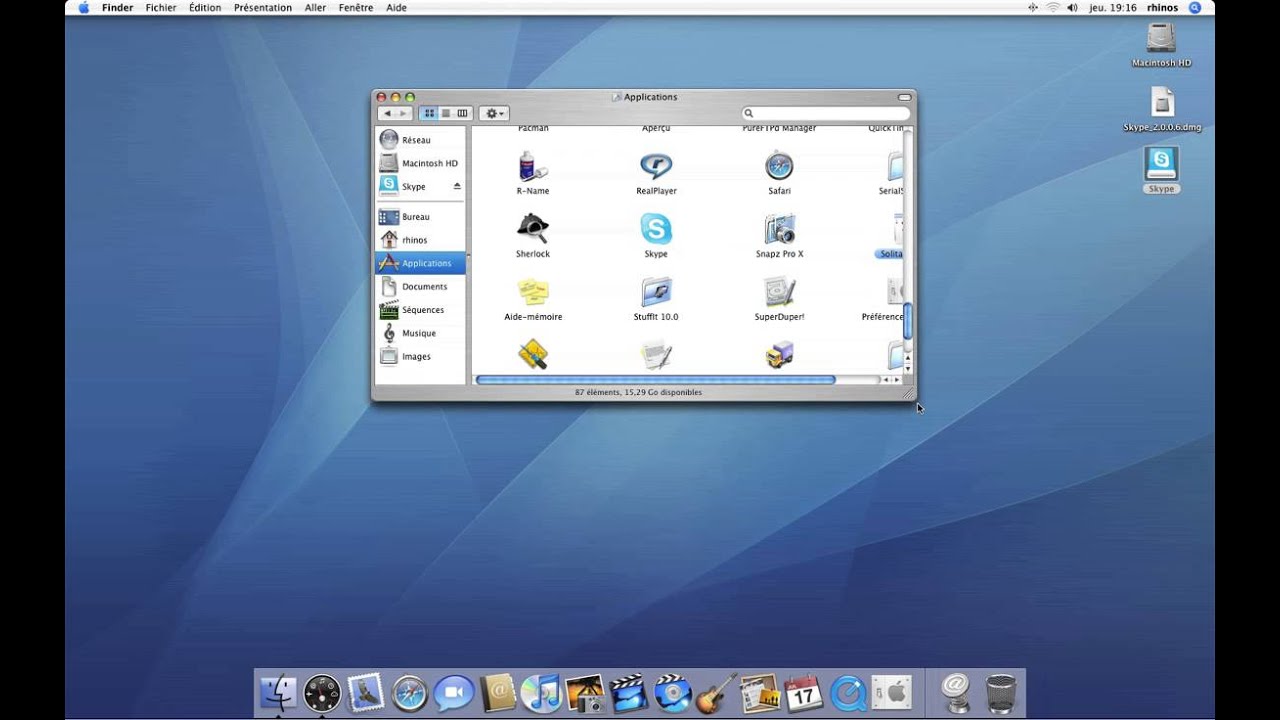
Task: Open iCal calendar in the Dock
Action: 804,692
